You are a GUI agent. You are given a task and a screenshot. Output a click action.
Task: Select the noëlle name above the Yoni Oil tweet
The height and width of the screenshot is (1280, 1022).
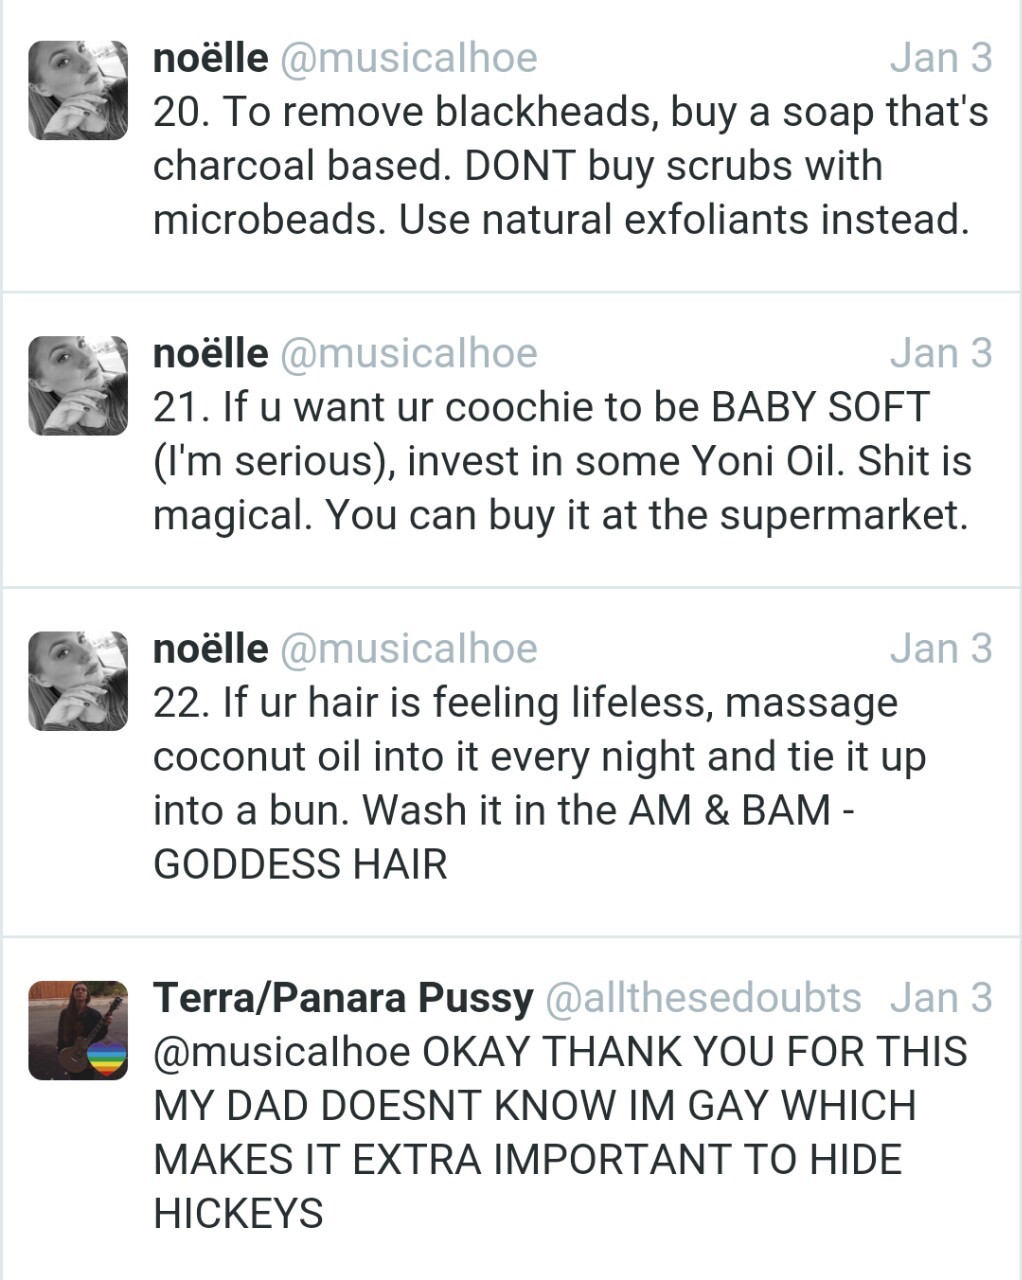point(210,353)
